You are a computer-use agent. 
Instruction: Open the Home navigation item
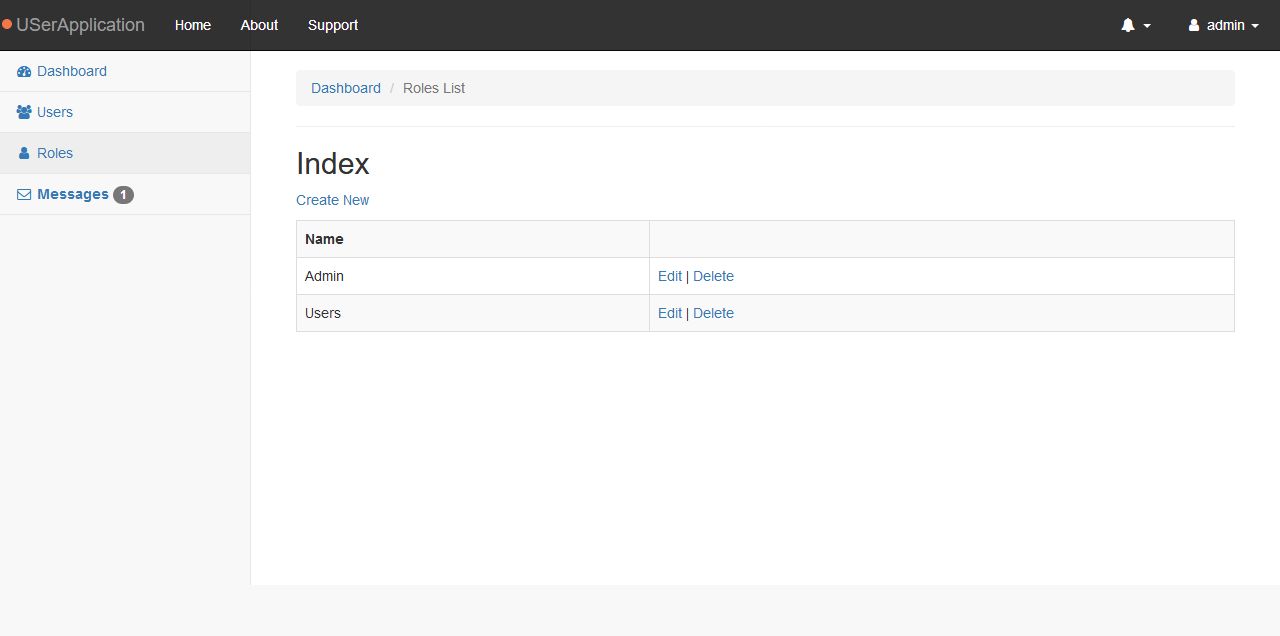coord(193,25)
